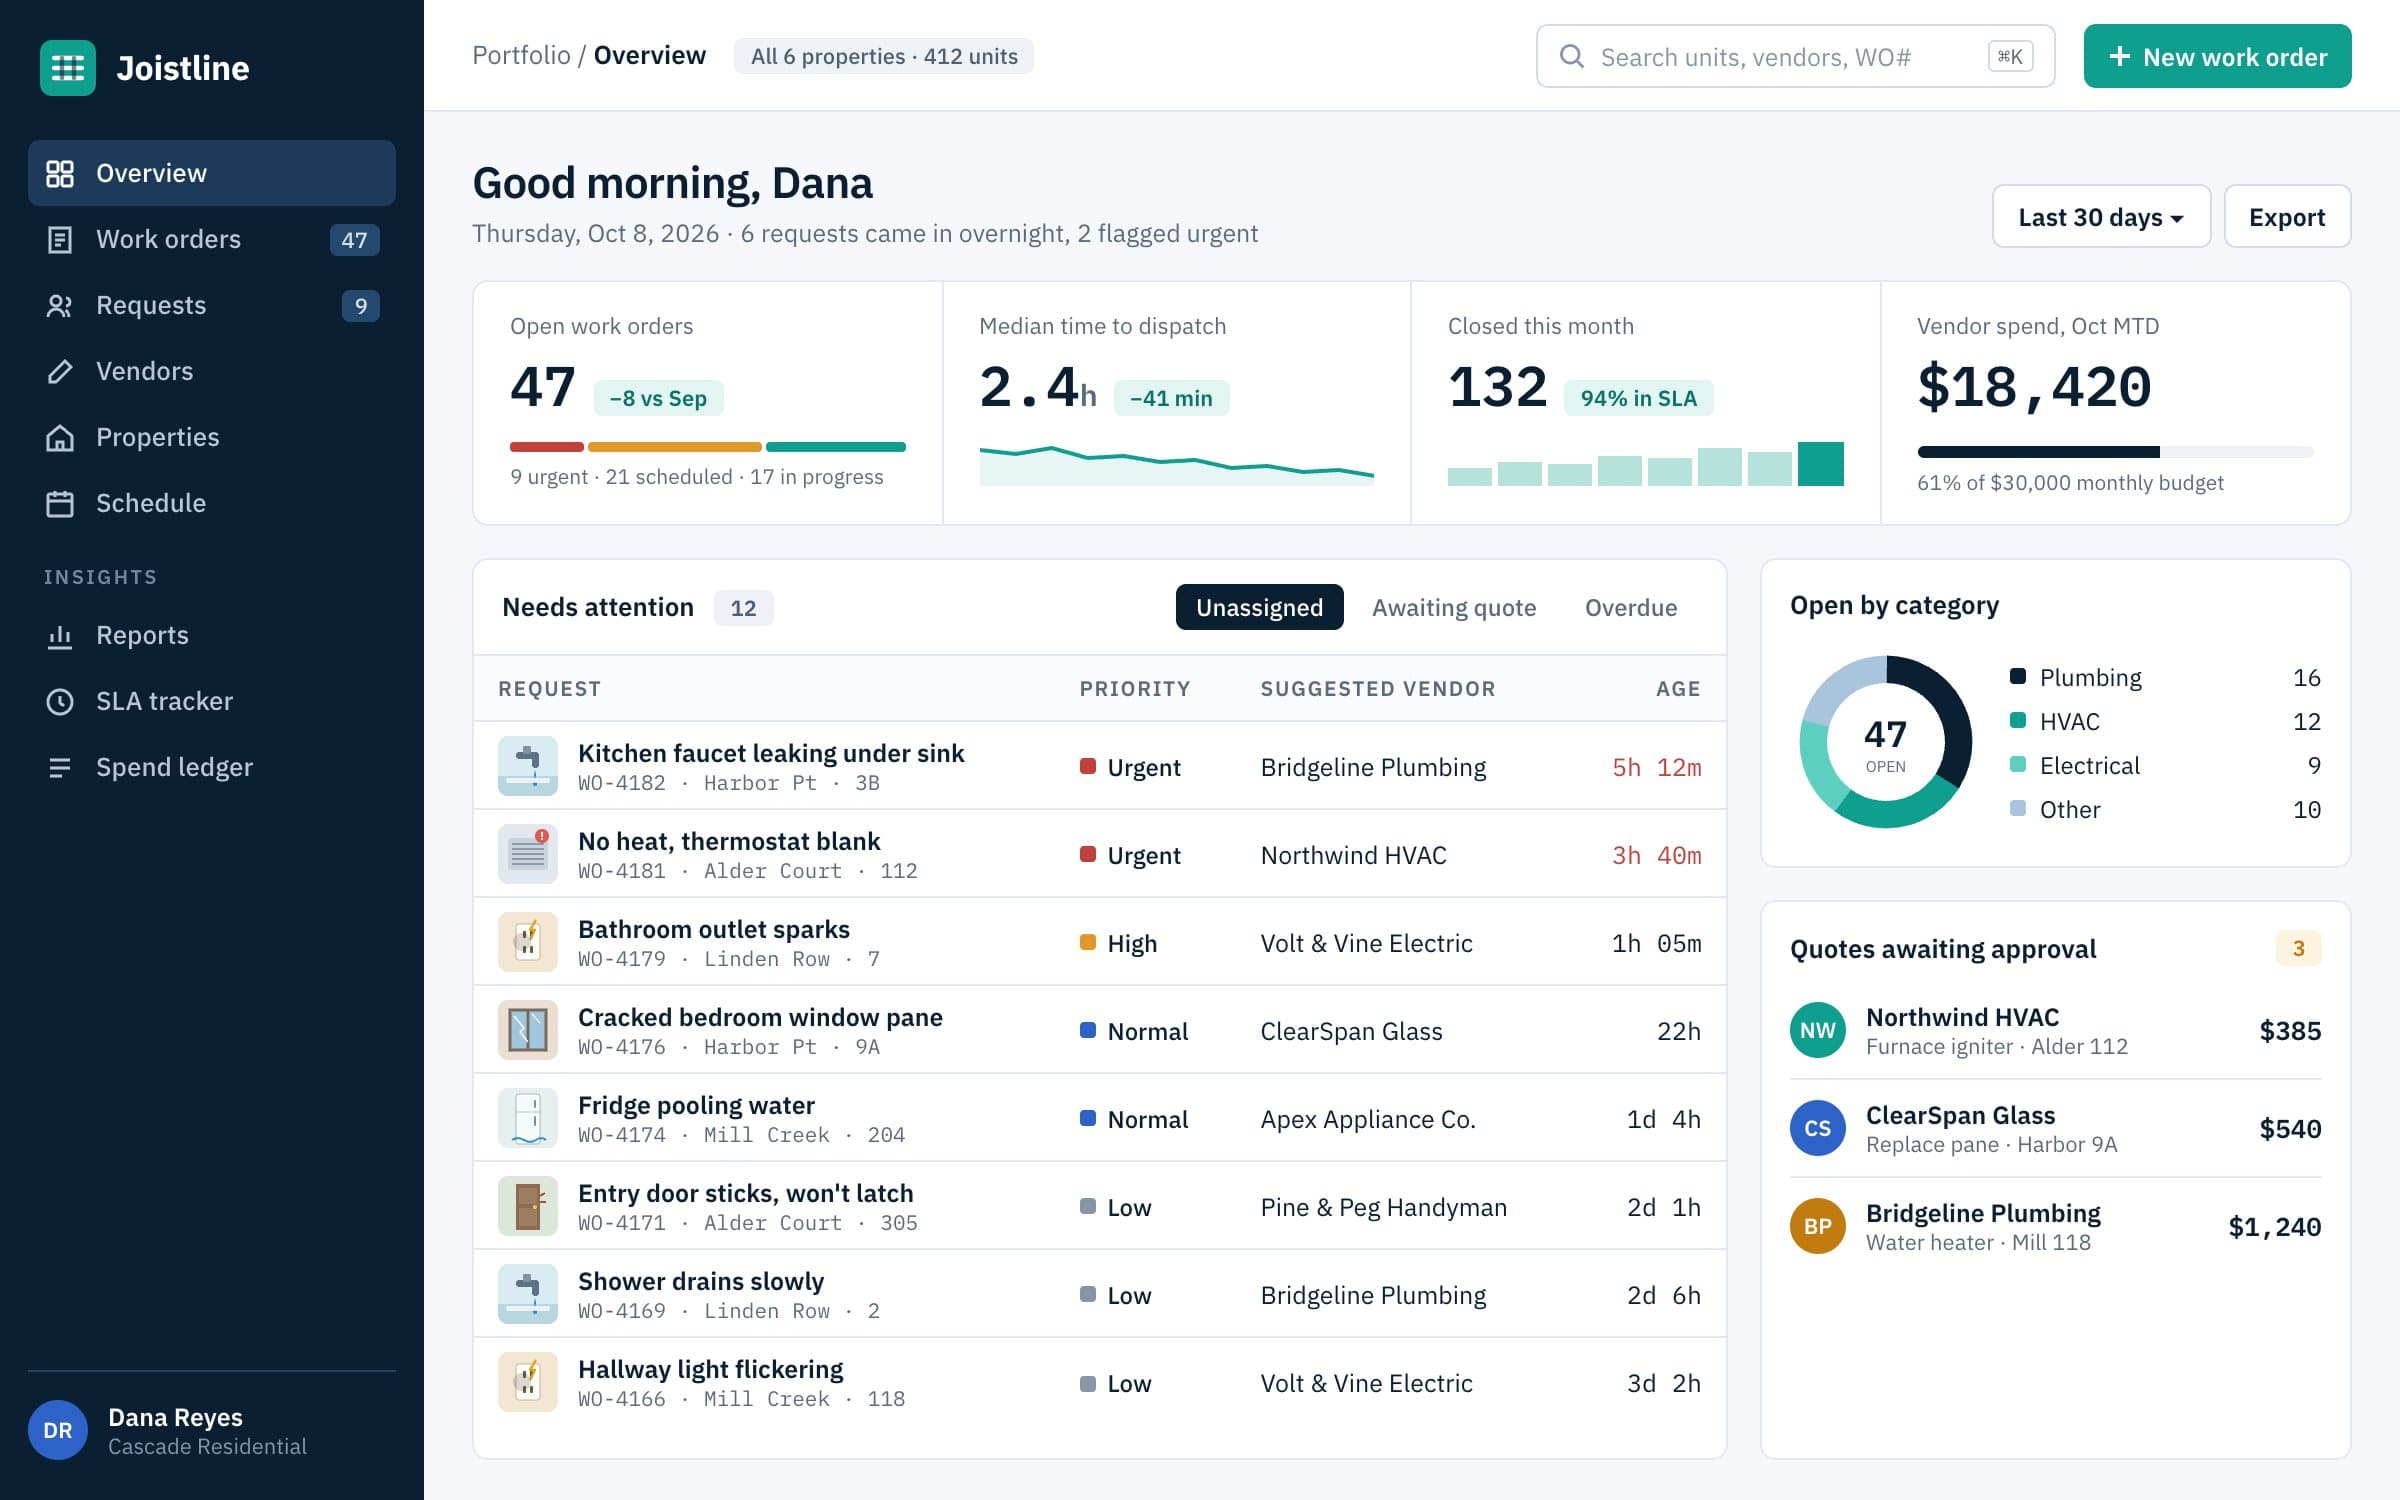Click the Work orders 47 badge

pyautogui.click(x=354, y=239)
